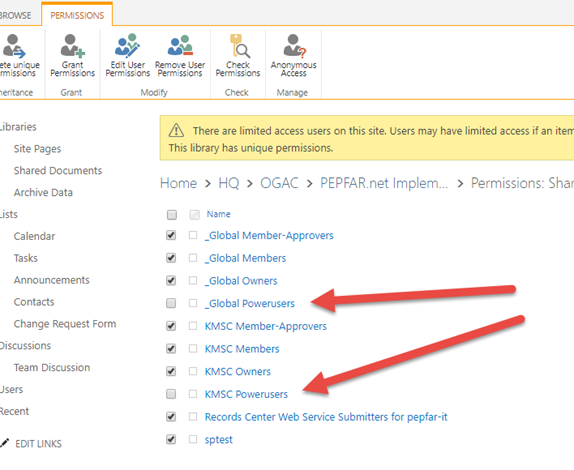Uncheck the _Global Members checkbox
The height and width of the screenshot is (470, 574).
(x=171, y=258)
